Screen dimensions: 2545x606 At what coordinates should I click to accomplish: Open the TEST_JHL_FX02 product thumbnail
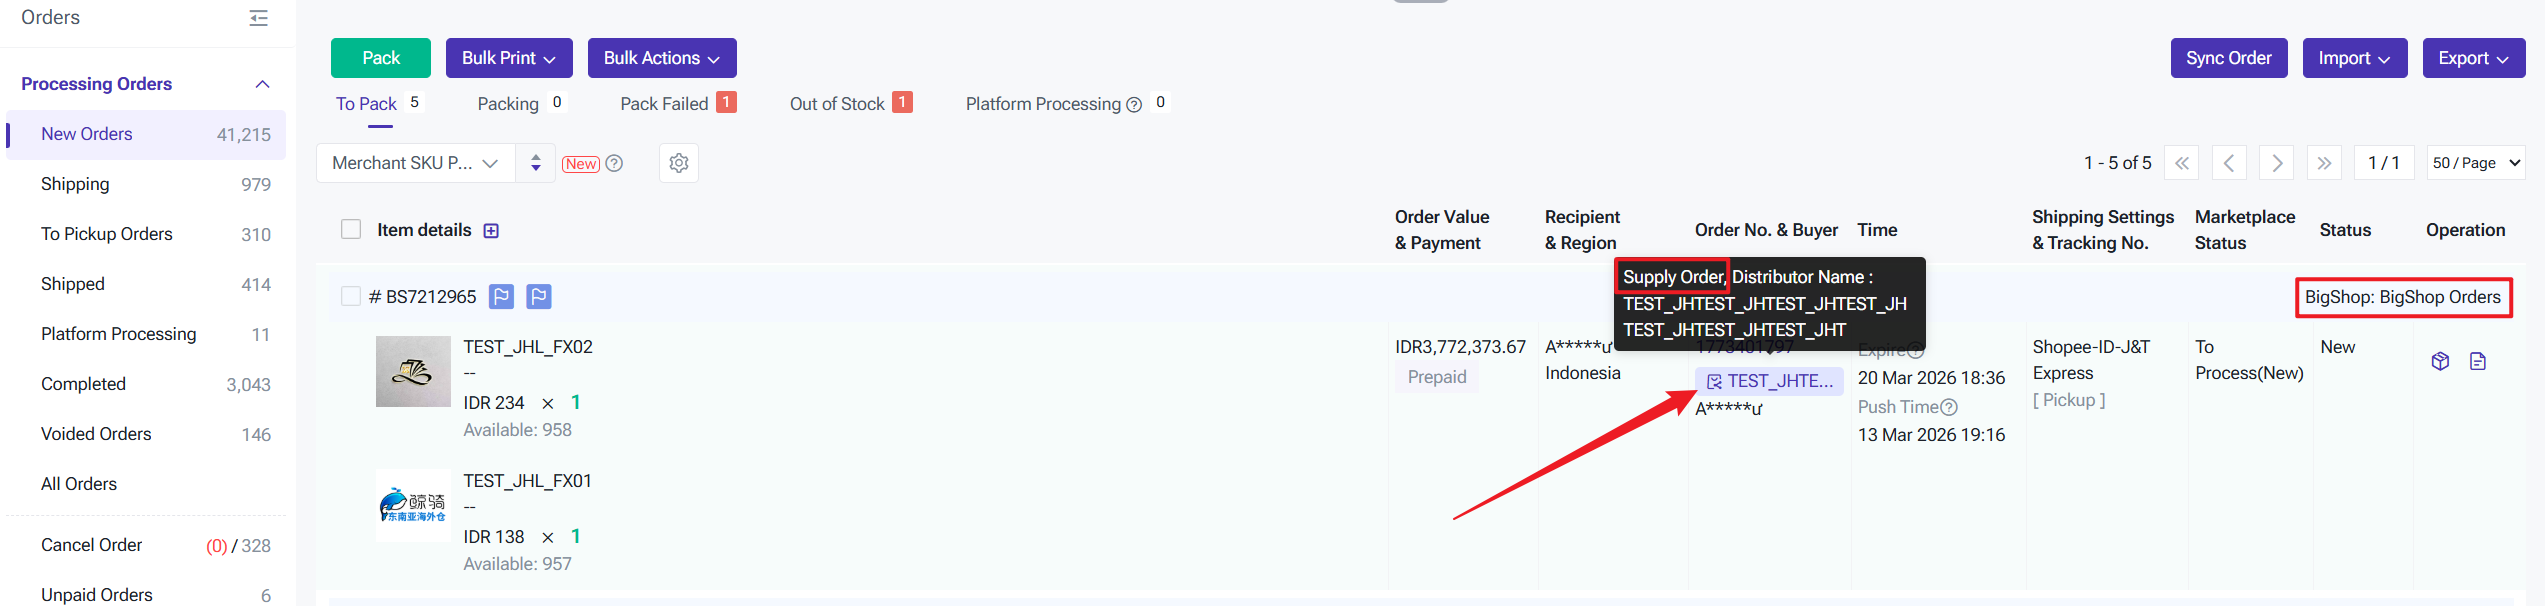413,372
